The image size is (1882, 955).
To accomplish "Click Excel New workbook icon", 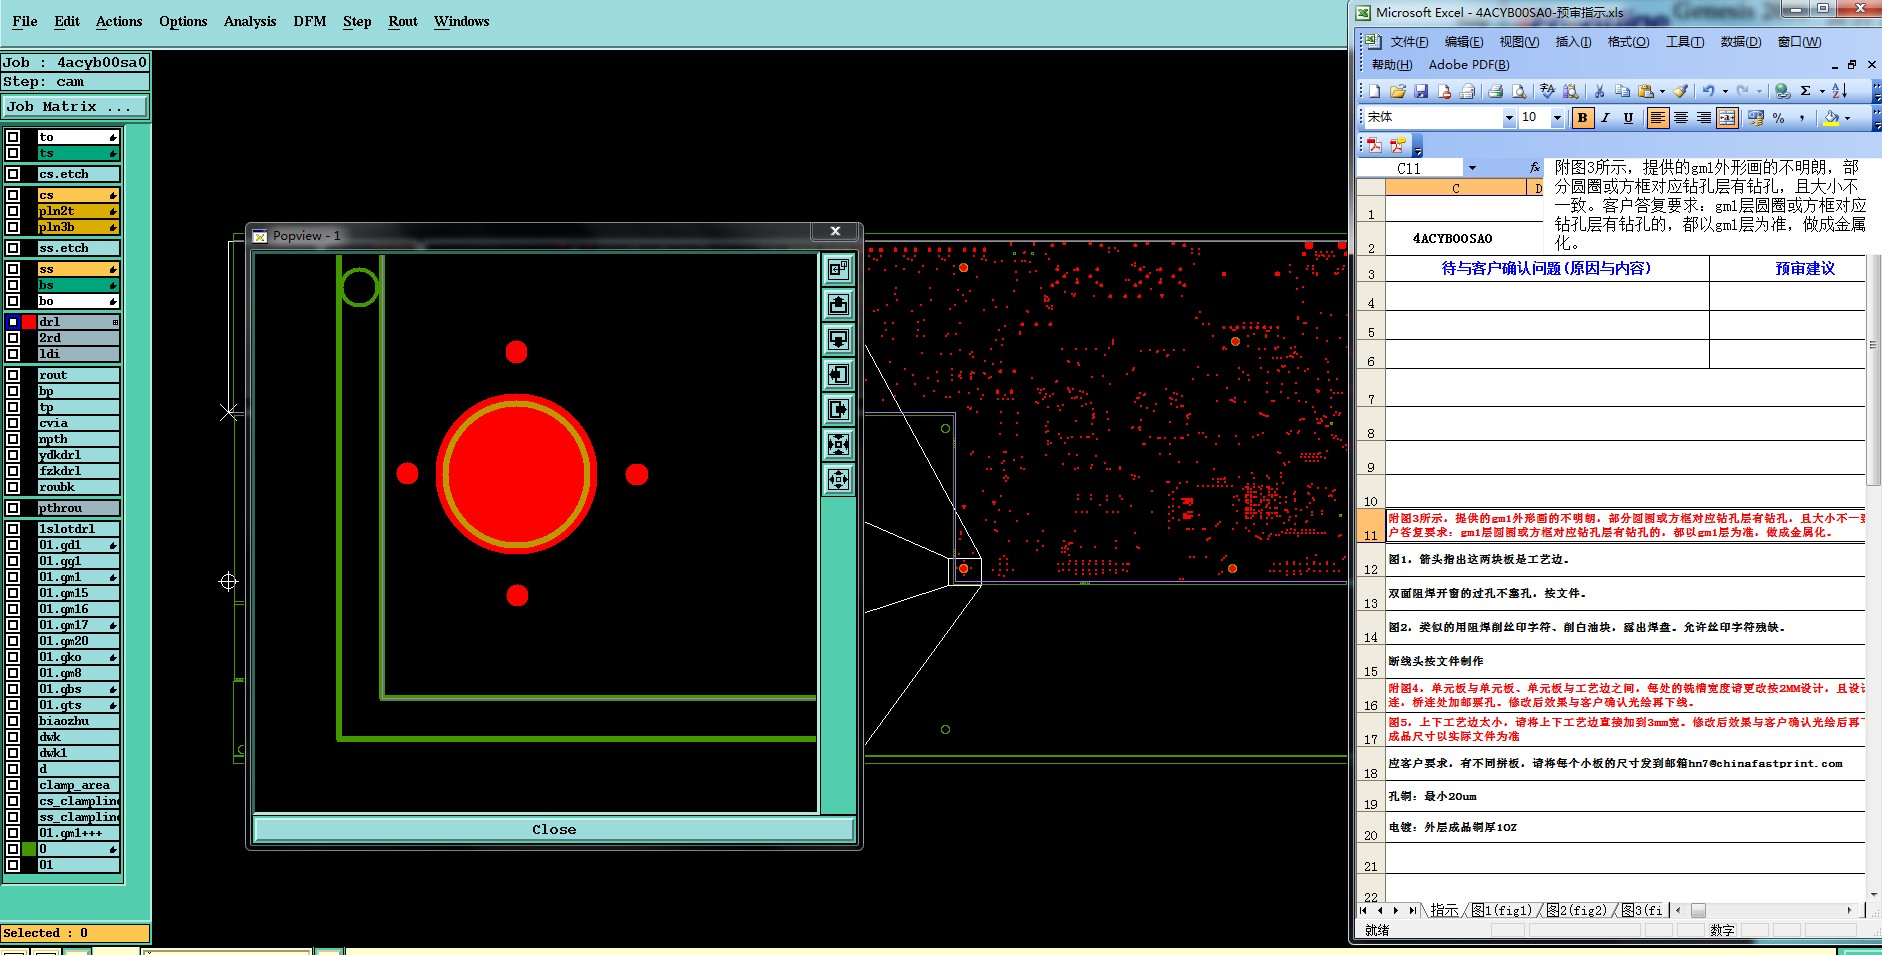I will coord(1374,91).
